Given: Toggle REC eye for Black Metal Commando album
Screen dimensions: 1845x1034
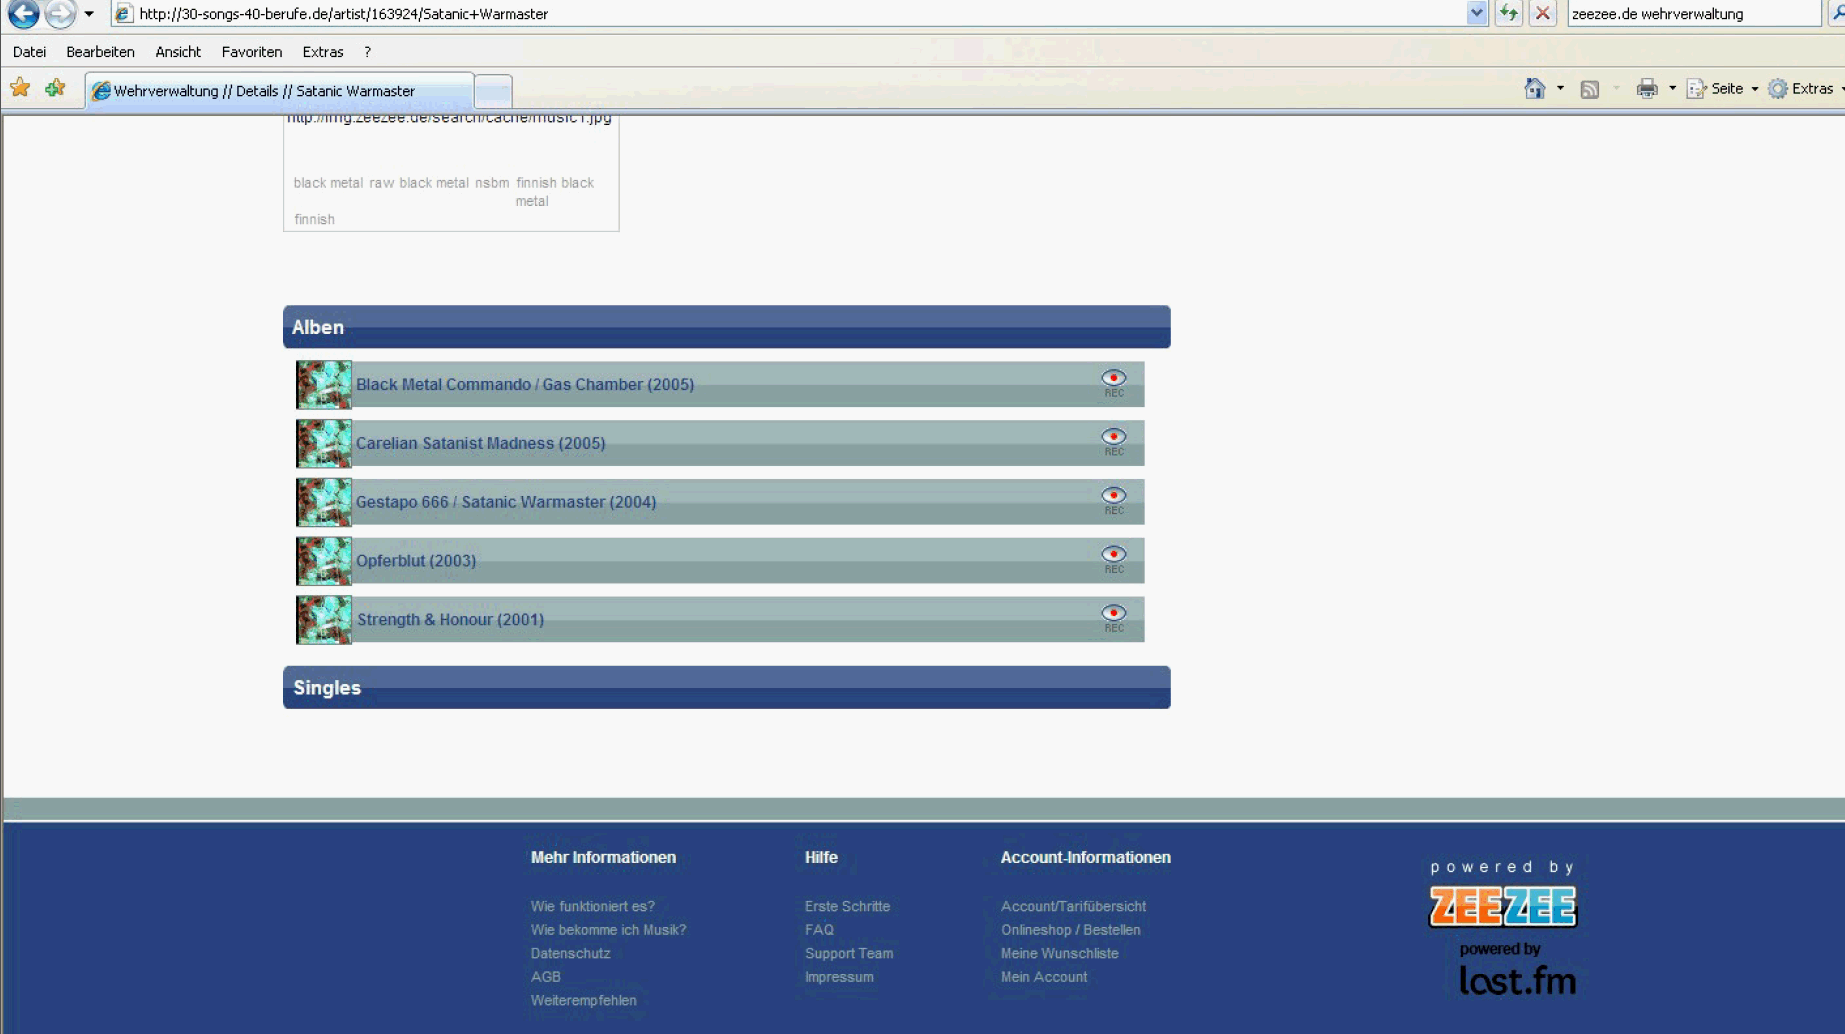Looking at the screenshot, I should tap(1113, 379).
